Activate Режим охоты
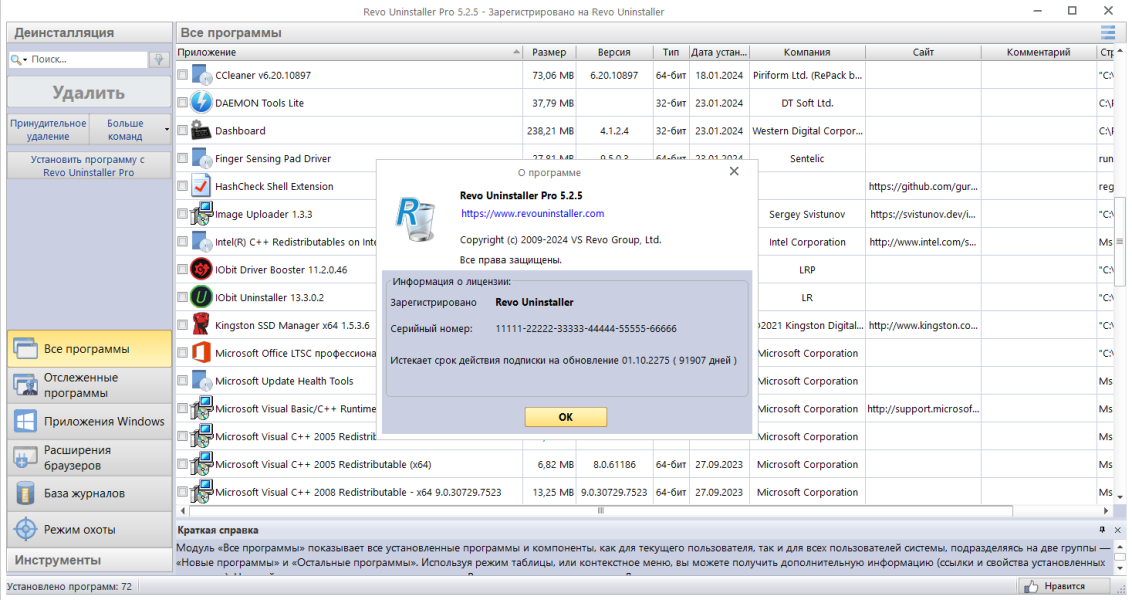1132x600 pixels. (90, 529)
